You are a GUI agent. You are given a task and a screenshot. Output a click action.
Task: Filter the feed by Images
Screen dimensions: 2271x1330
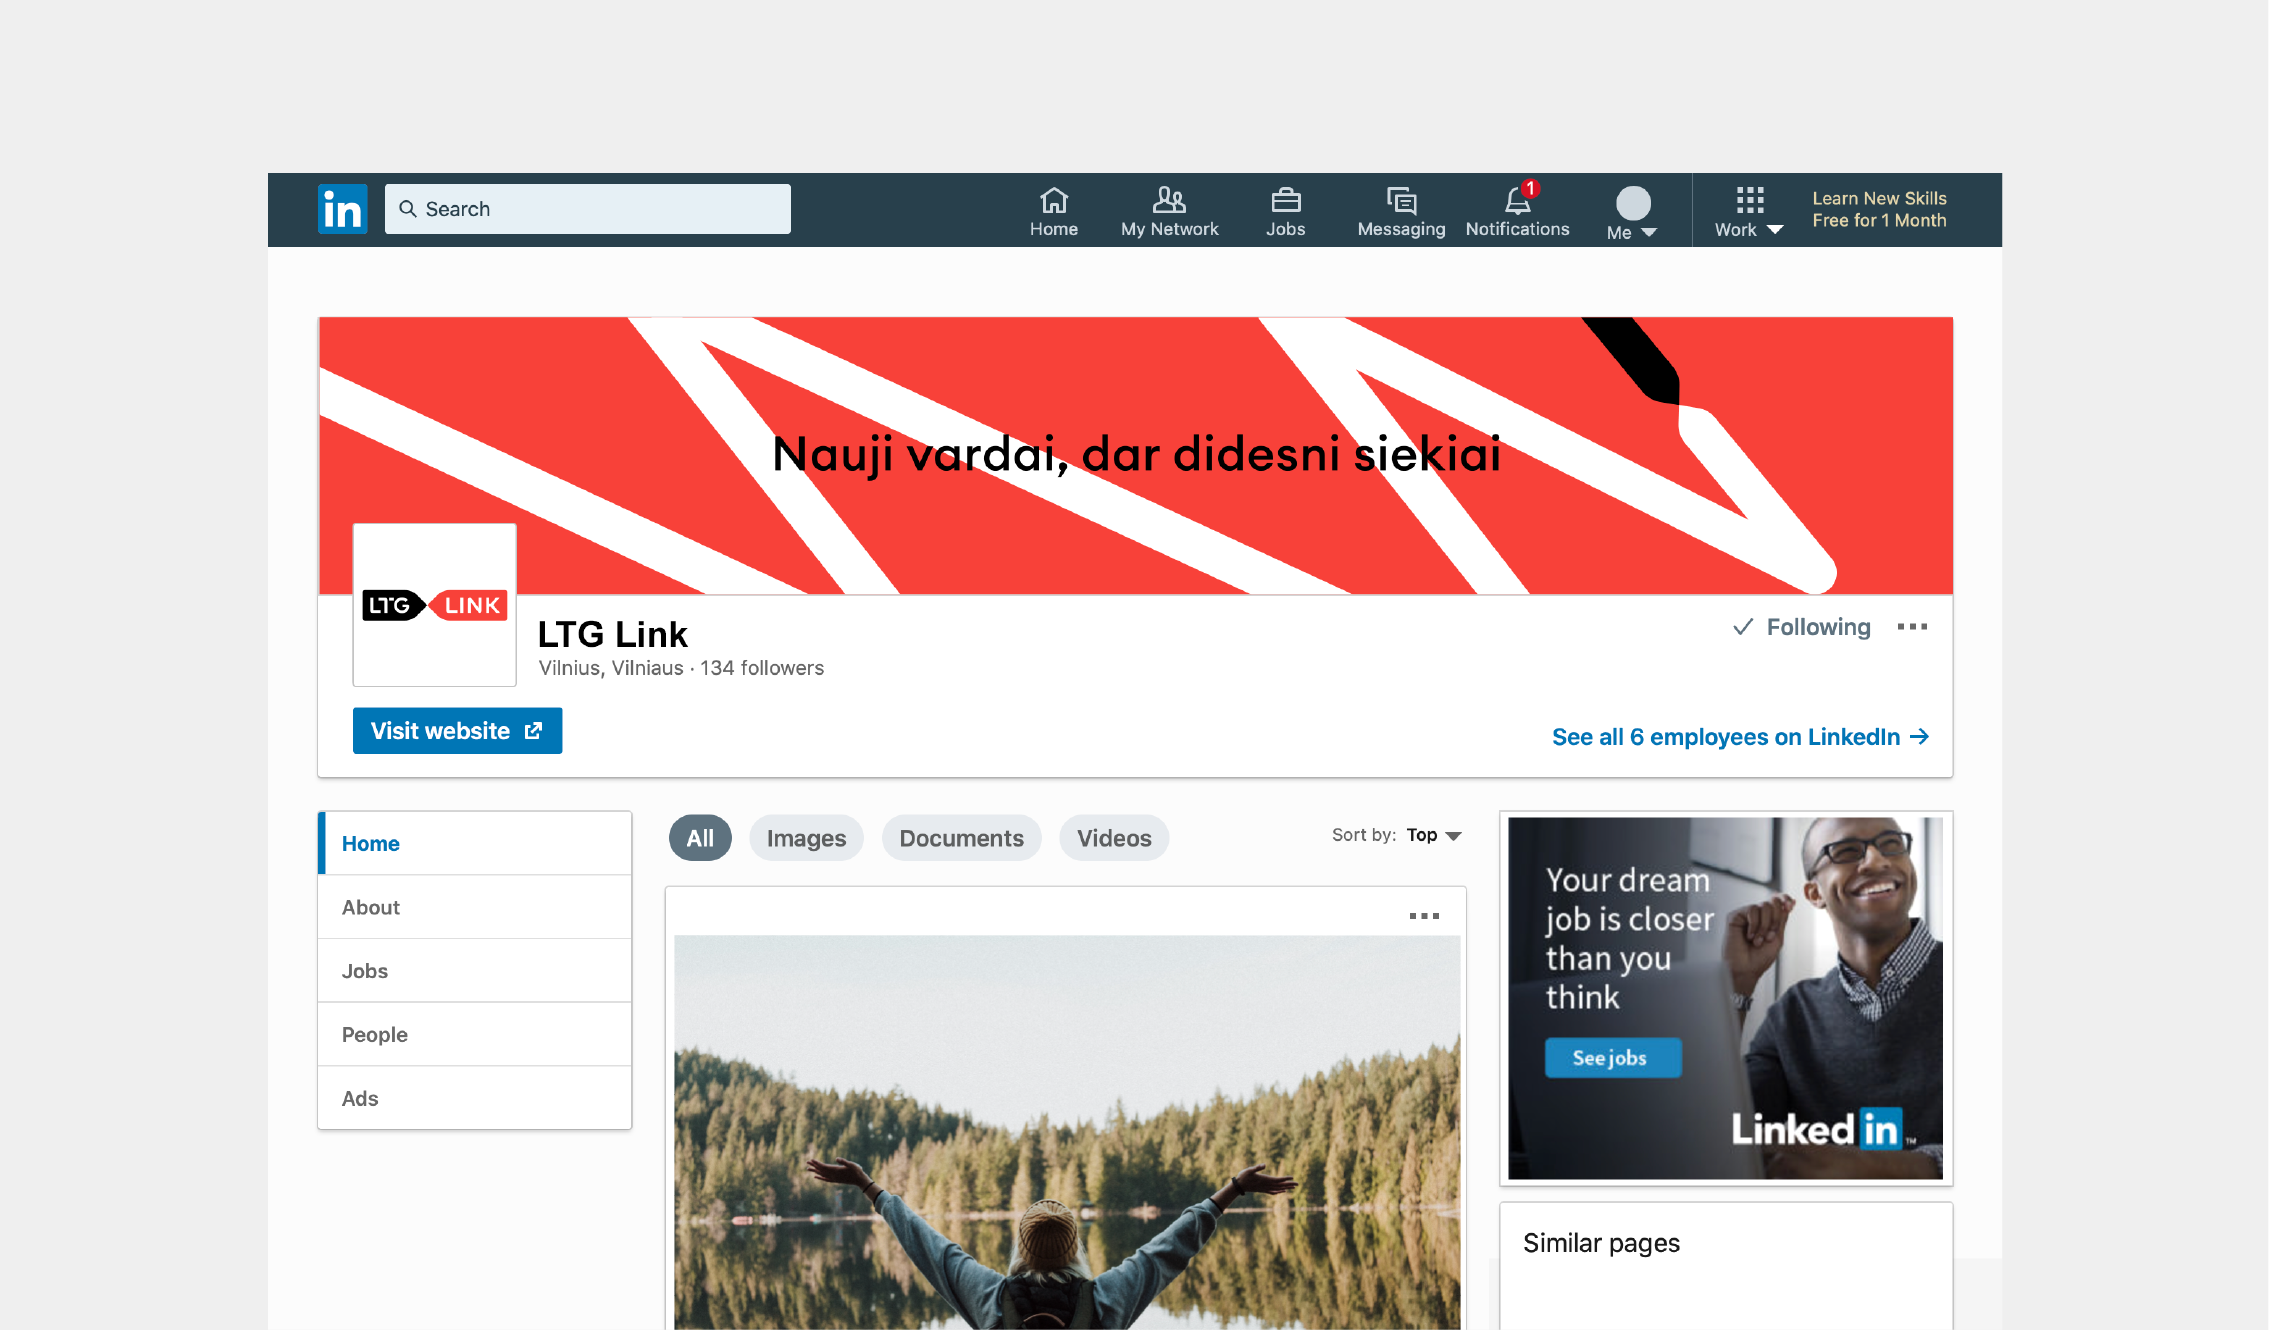coord(806,838)
